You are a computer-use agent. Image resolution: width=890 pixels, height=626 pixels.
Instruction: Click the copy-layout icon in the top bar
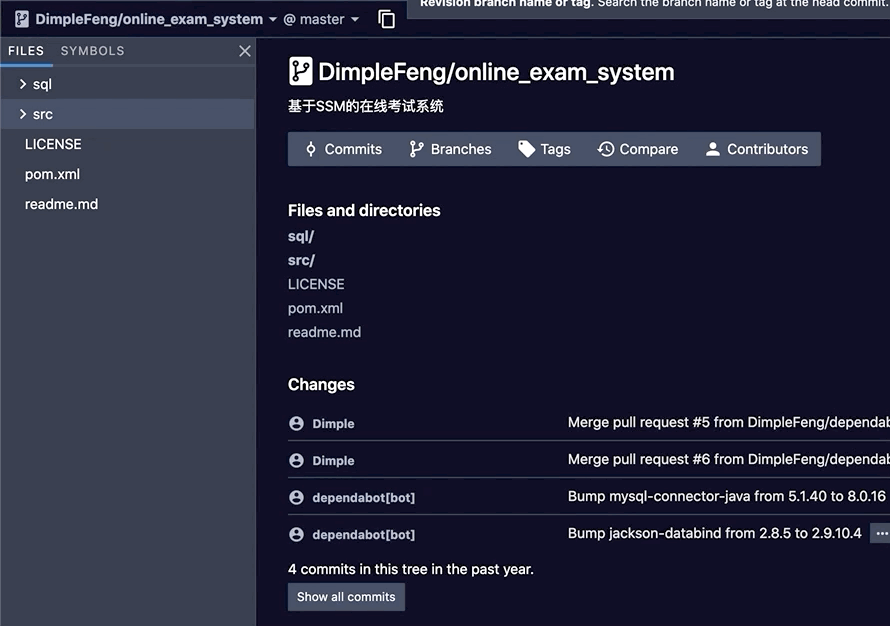click(386, 18)
